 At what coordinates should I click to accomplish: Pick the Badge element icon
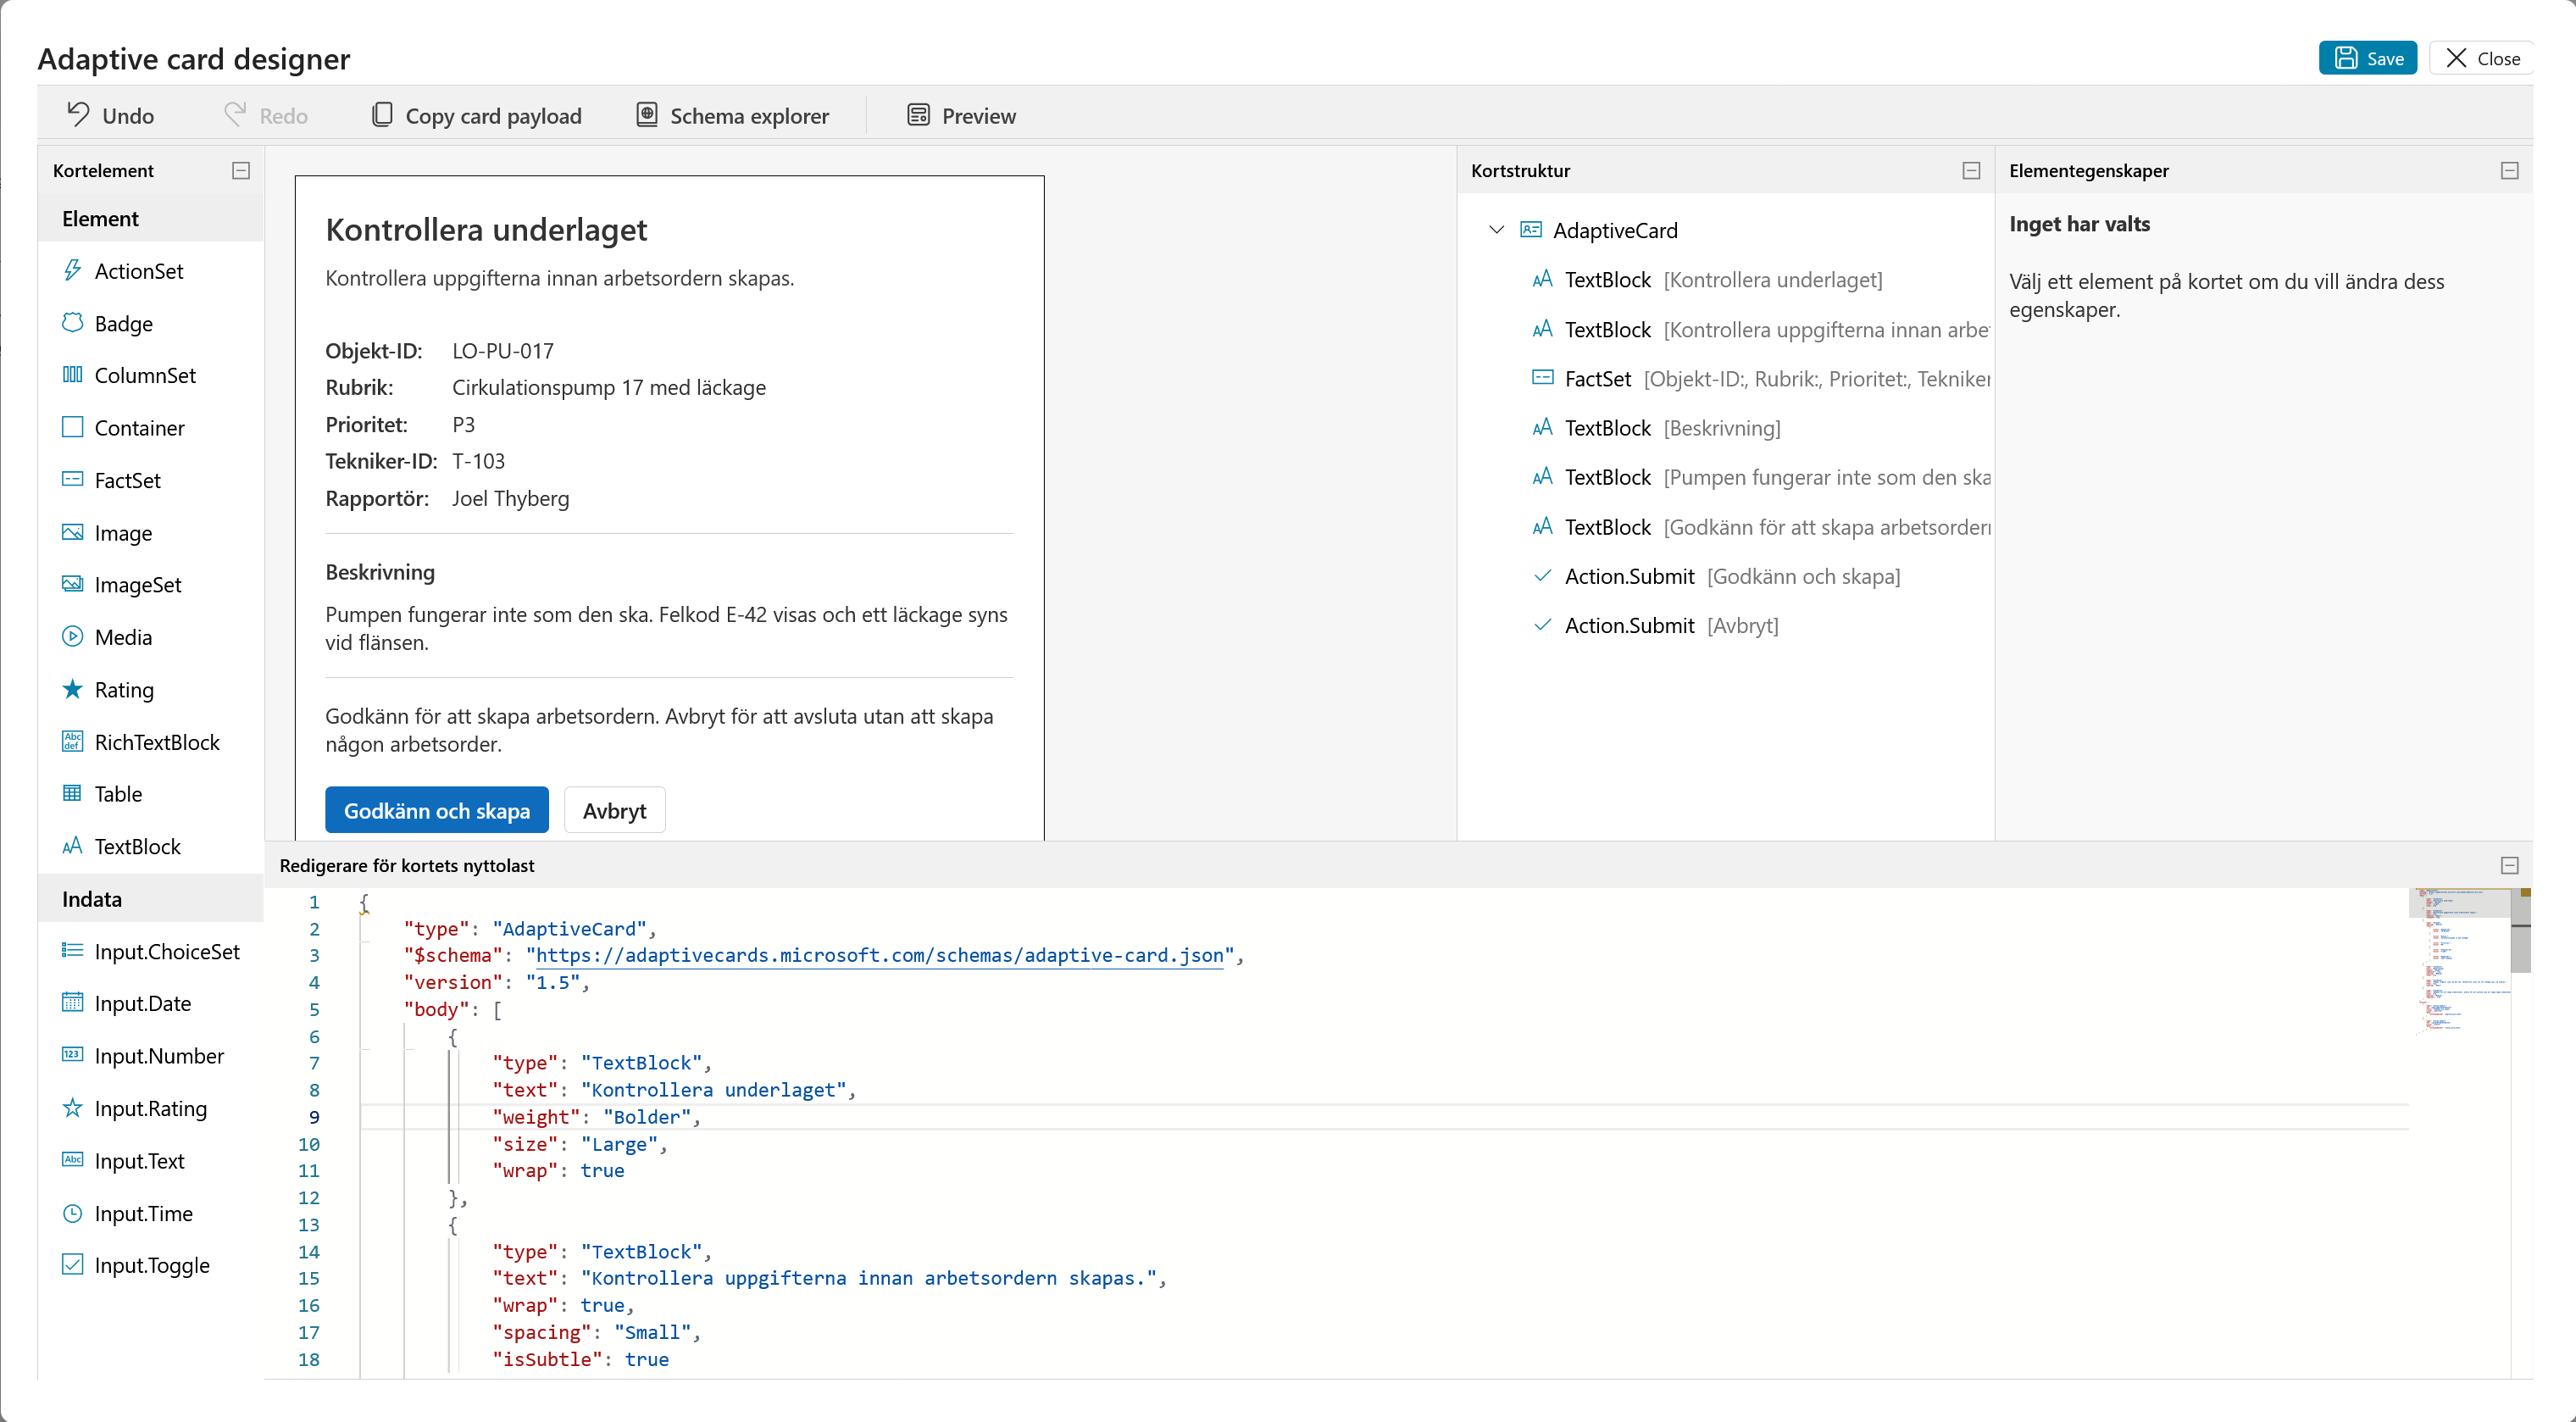pos(72,323)
